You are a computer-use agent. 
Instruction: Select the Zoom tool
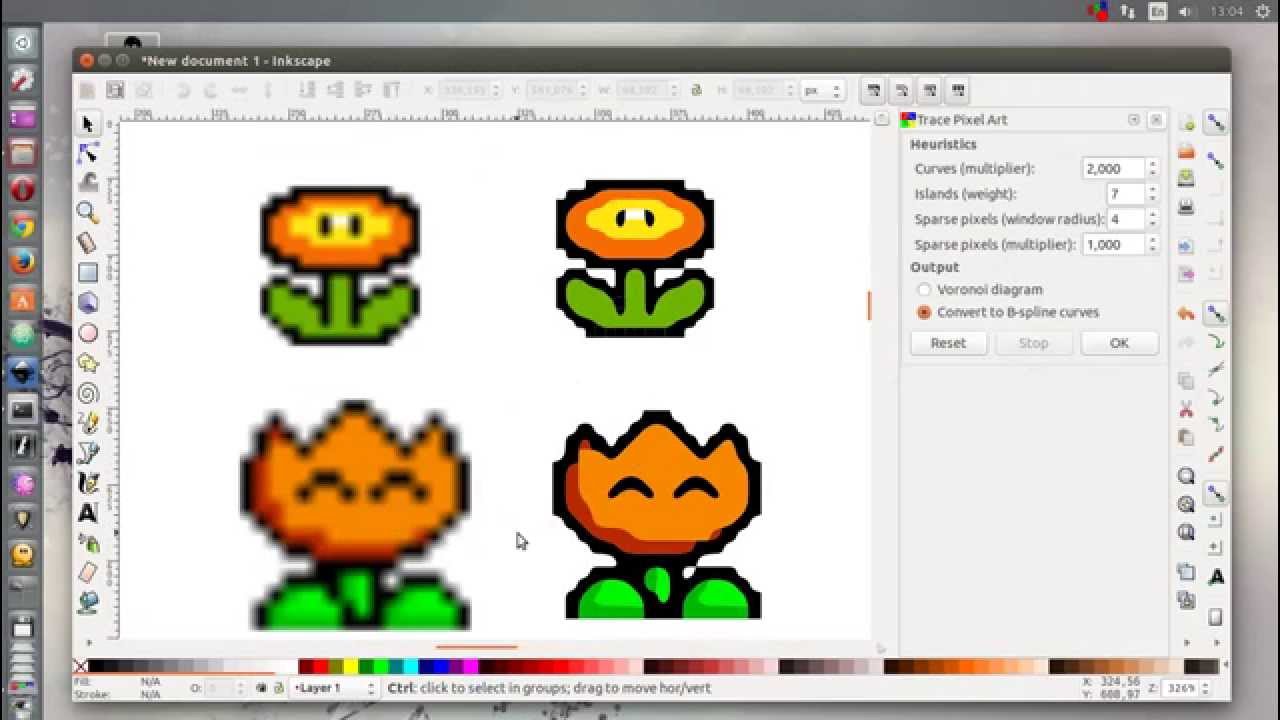pyautogui.click(x=88, y=212)
